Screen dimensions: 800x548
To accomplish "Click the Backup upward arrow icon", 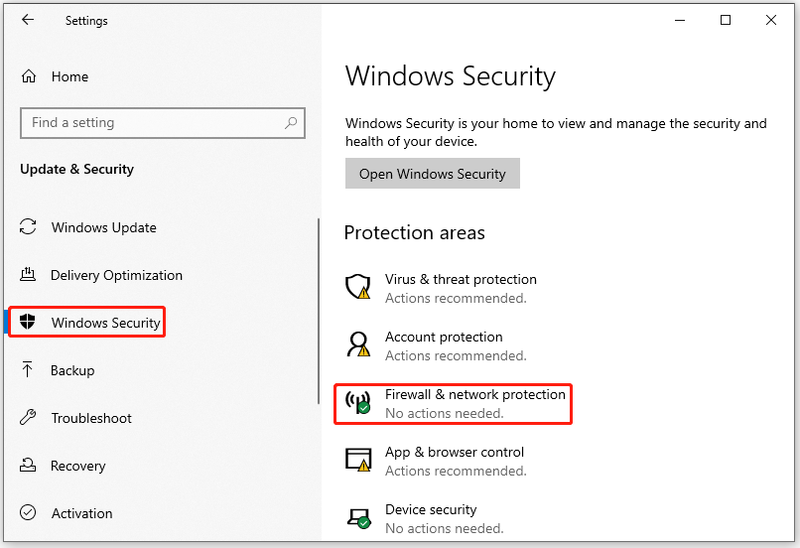I will 27,369.
